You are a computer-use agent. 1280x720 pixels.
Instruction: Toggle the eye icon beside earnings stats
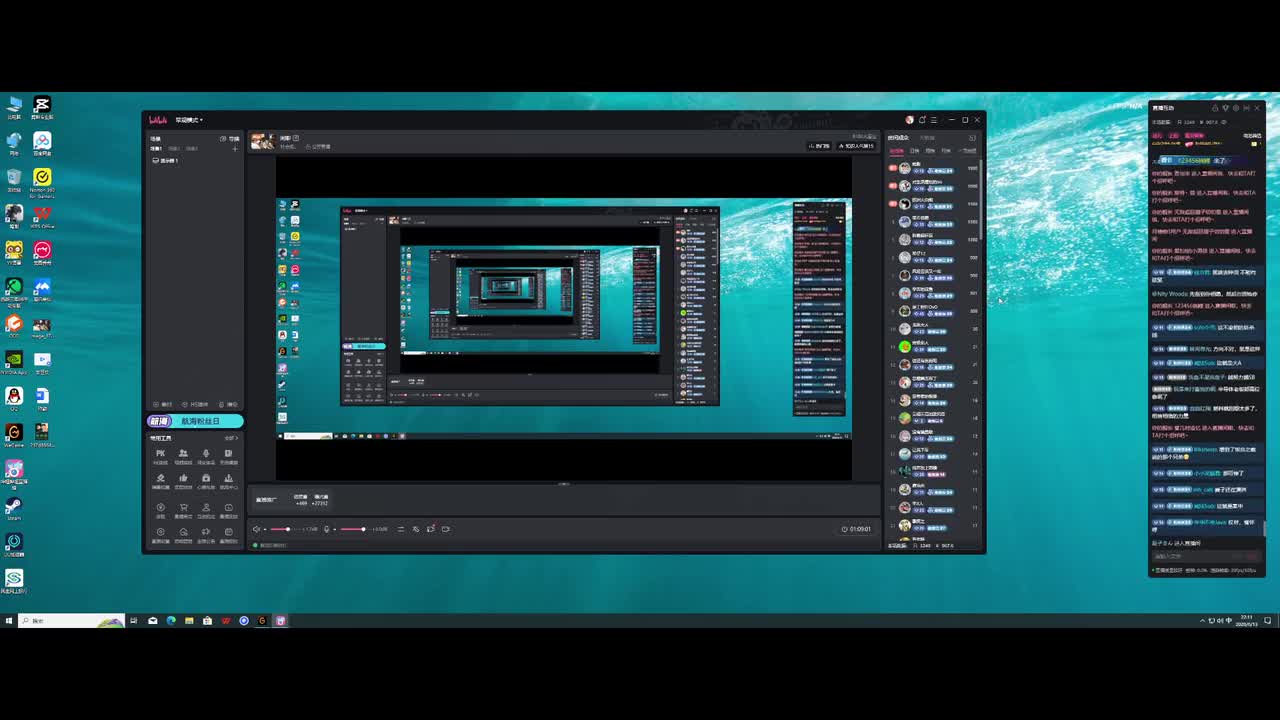[1223, 122]
